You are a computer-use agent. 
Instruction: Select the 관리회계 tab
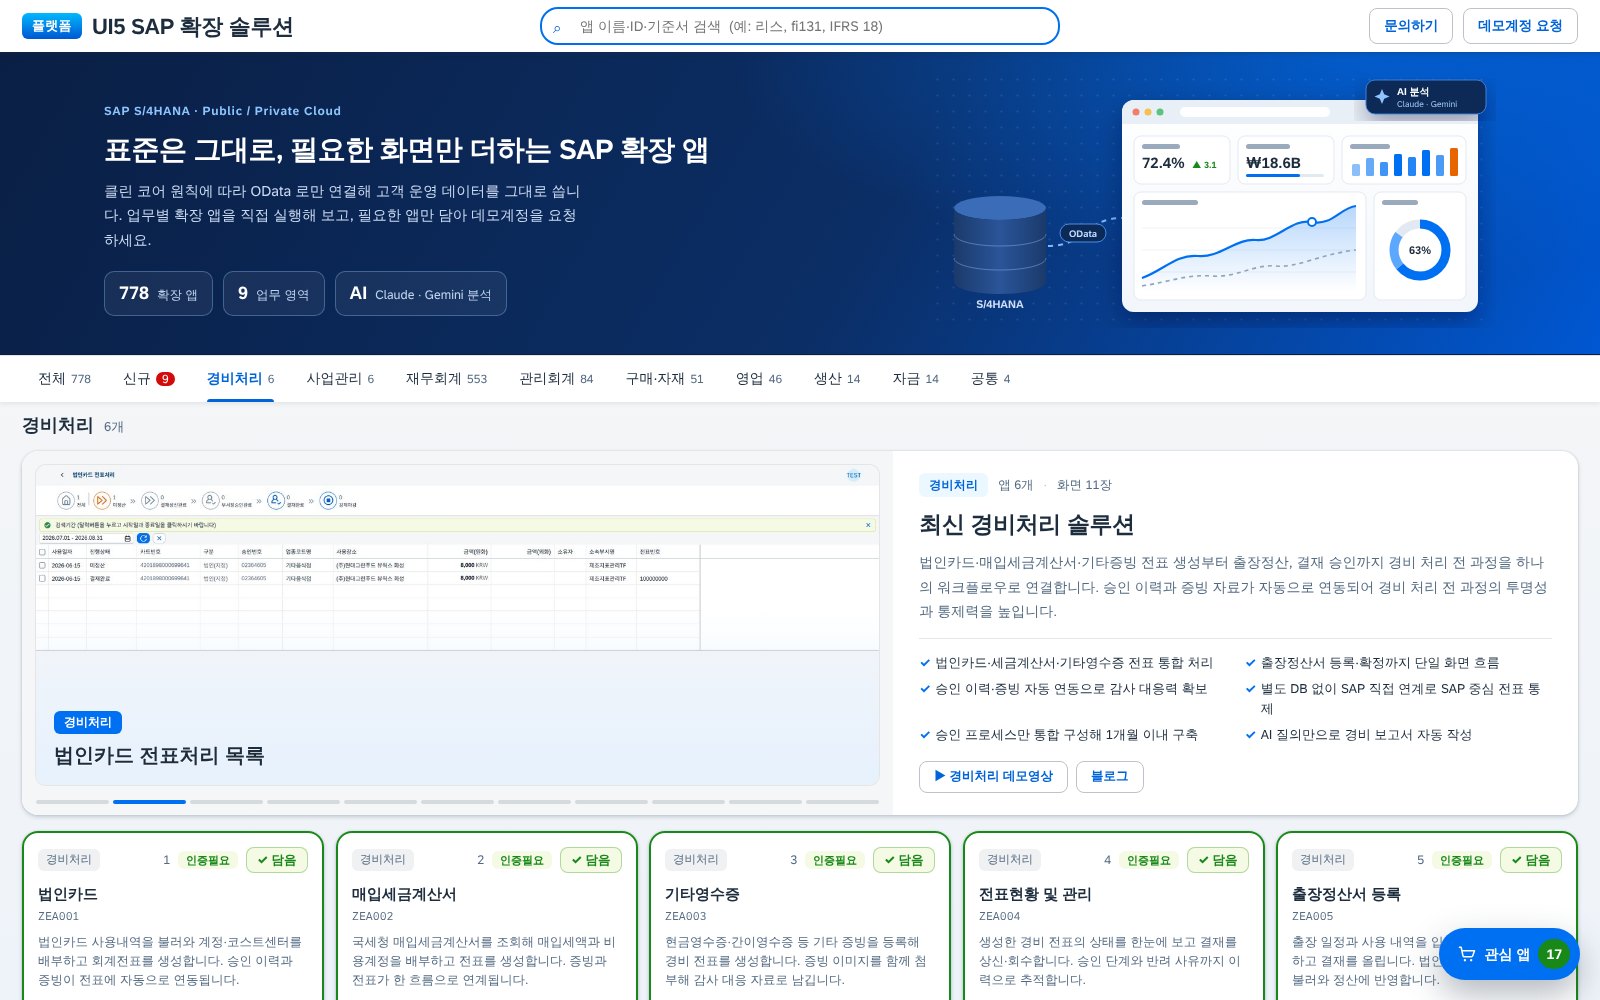pos(556,379)
